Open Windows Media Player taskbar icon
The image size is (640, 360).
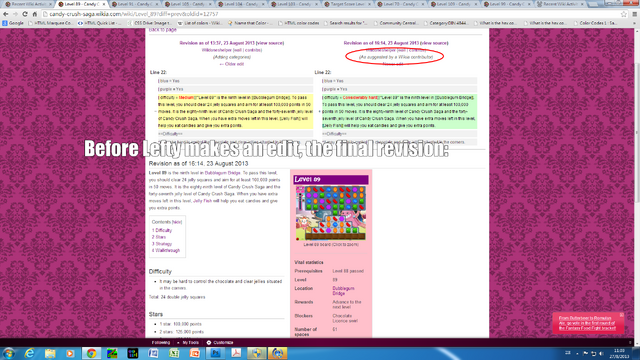[70, 353]
